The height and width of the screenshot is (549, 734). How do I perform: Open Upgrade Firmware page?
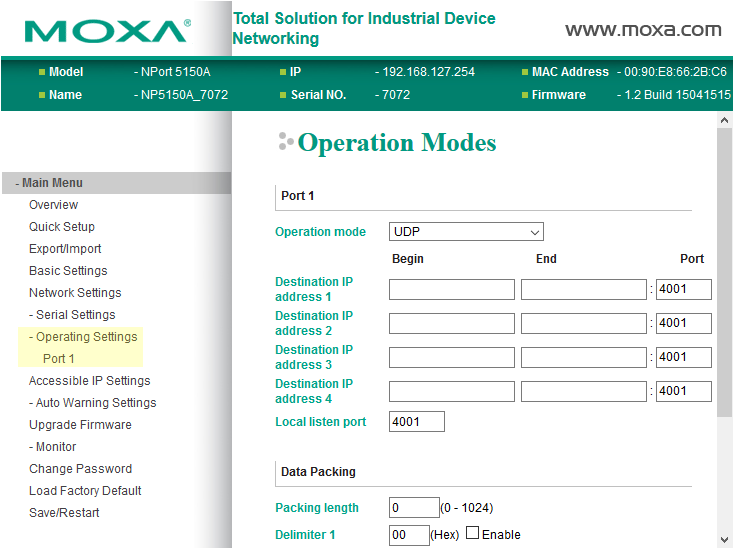(x=80, y=425)
